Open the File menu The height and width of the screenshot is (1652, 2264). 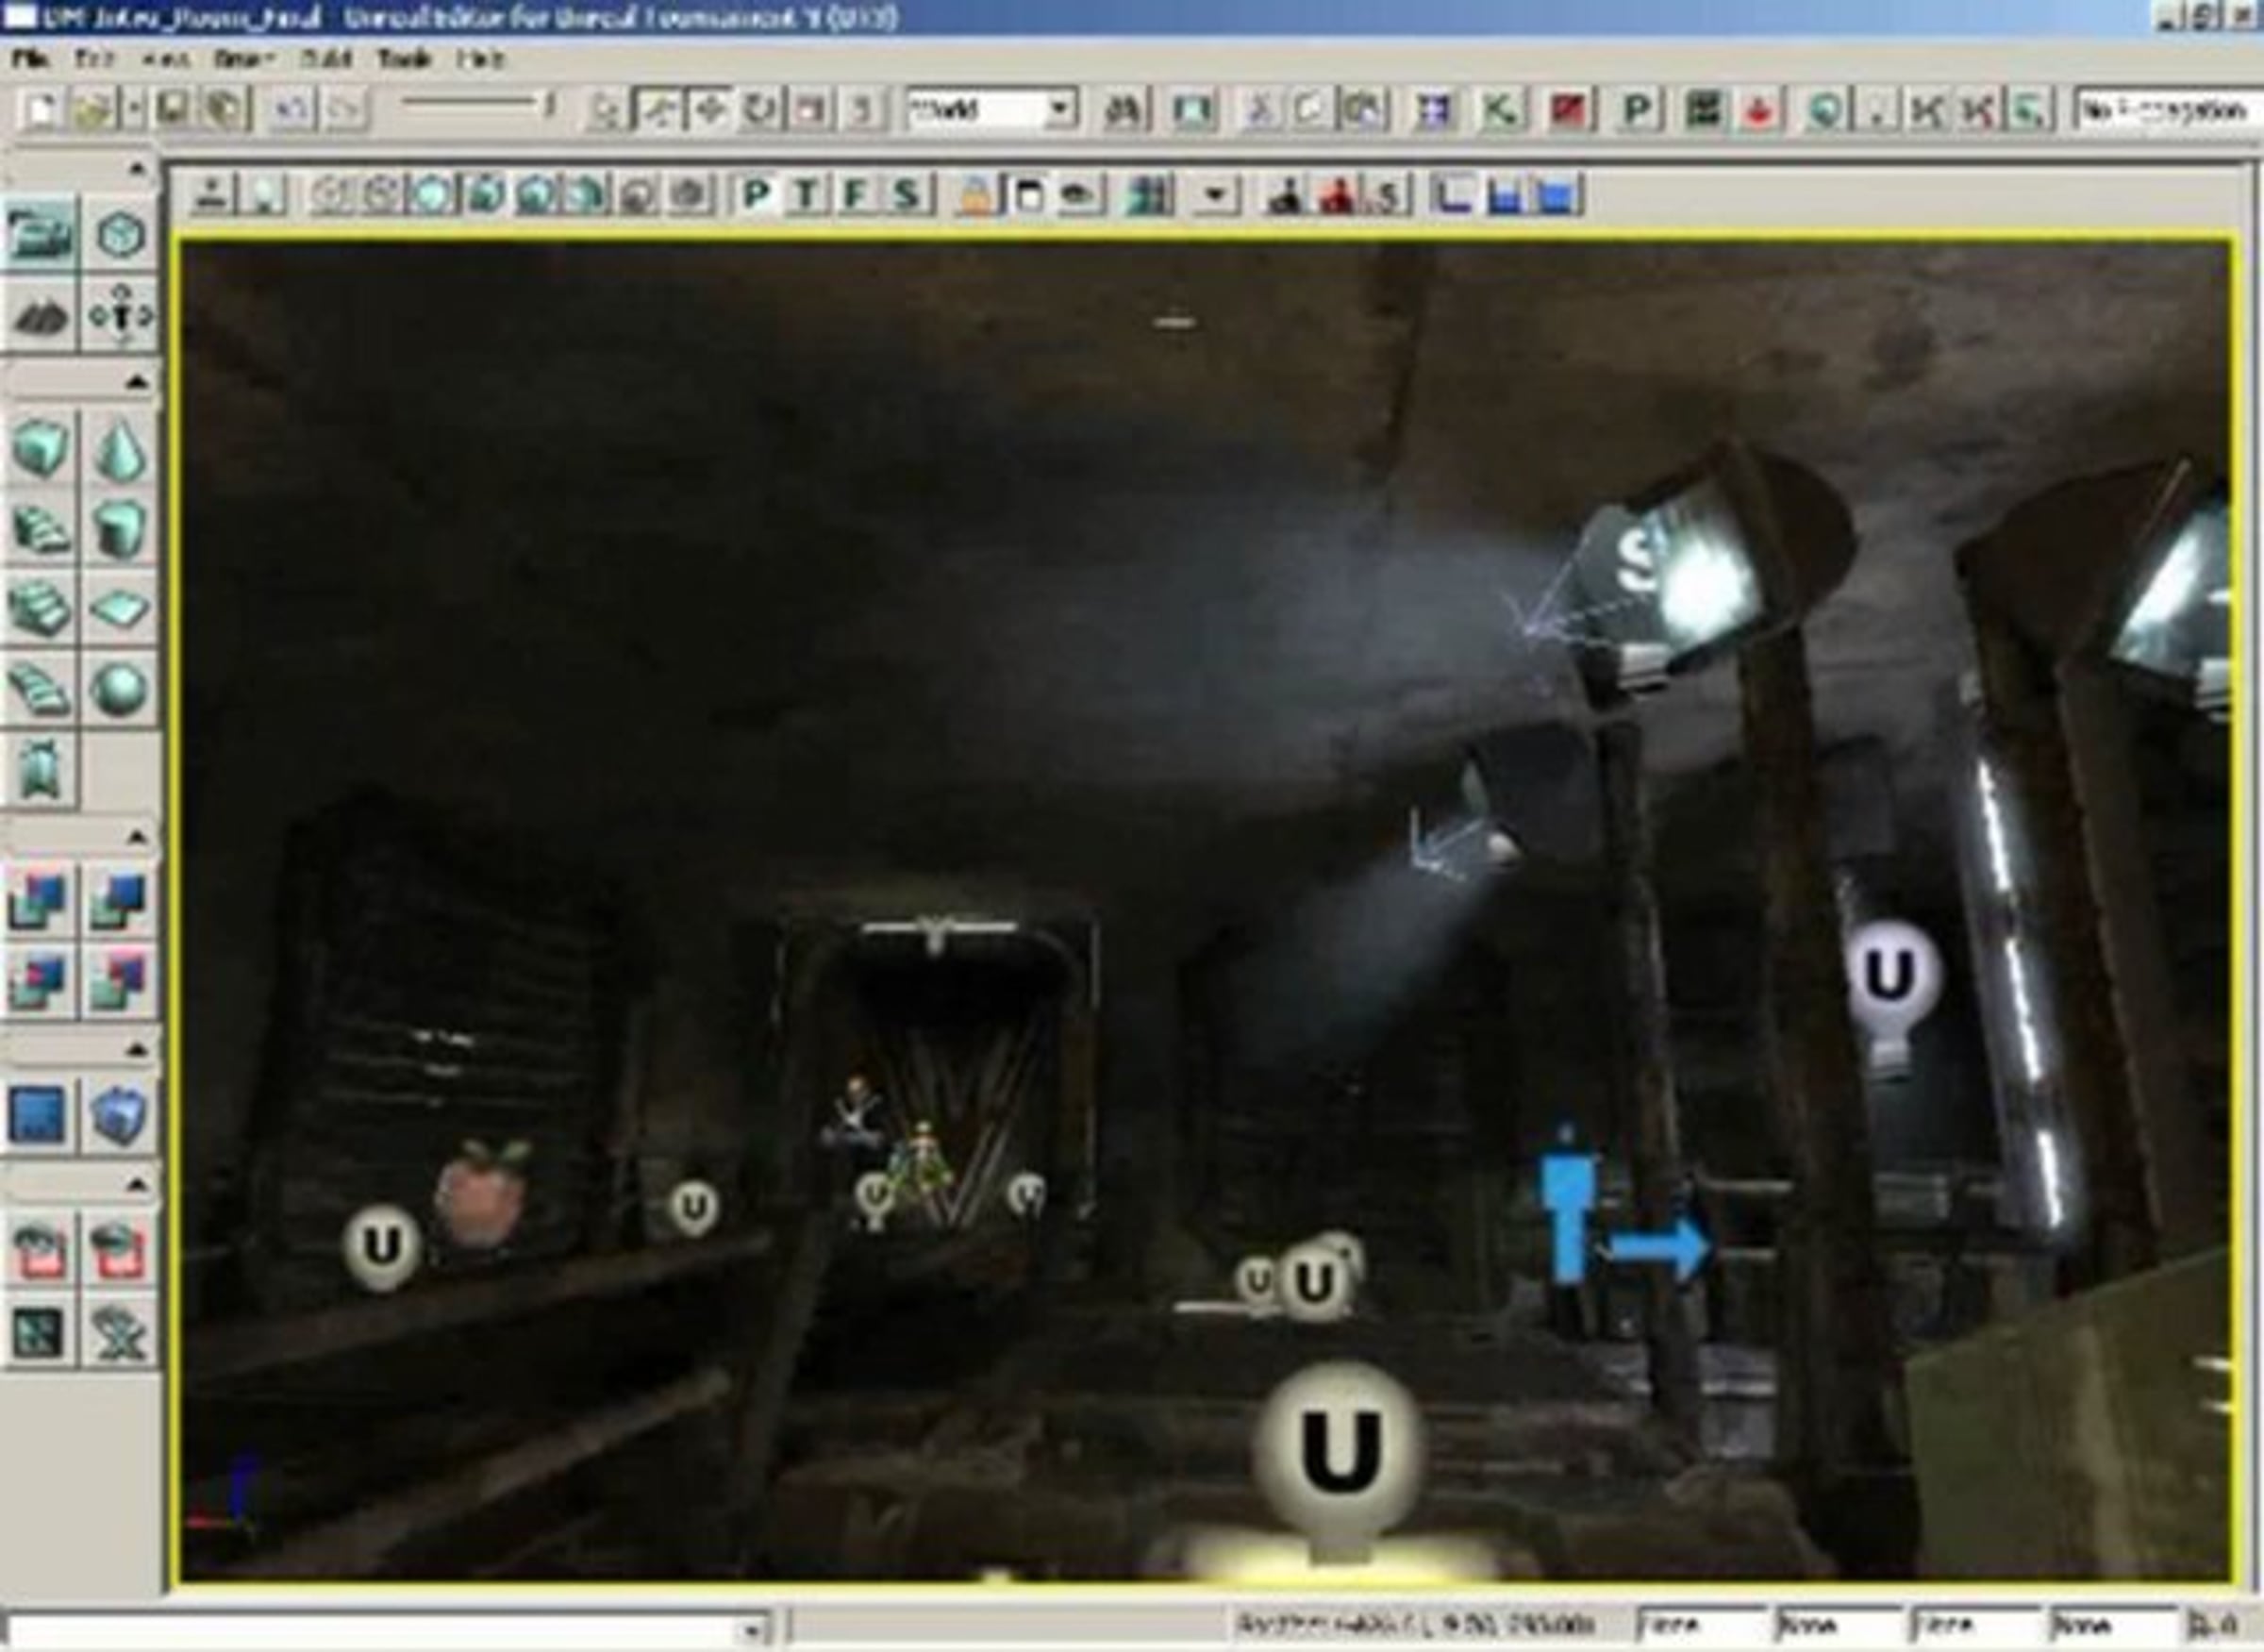pyautogui.click(x=30, y=60)
